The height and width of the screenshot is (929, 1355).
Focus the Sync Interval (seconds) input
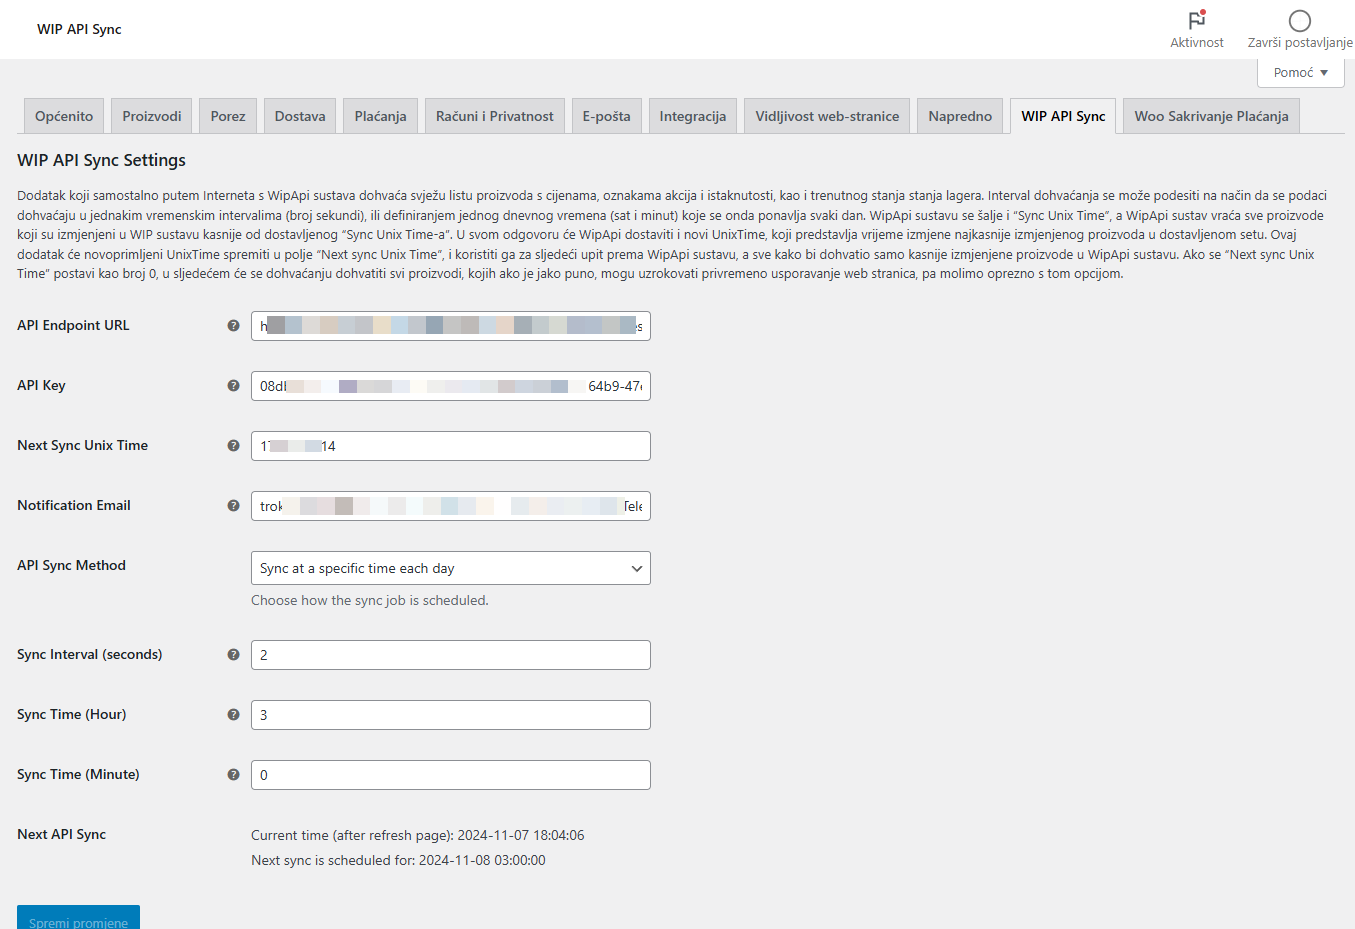(x=450, y=655)
